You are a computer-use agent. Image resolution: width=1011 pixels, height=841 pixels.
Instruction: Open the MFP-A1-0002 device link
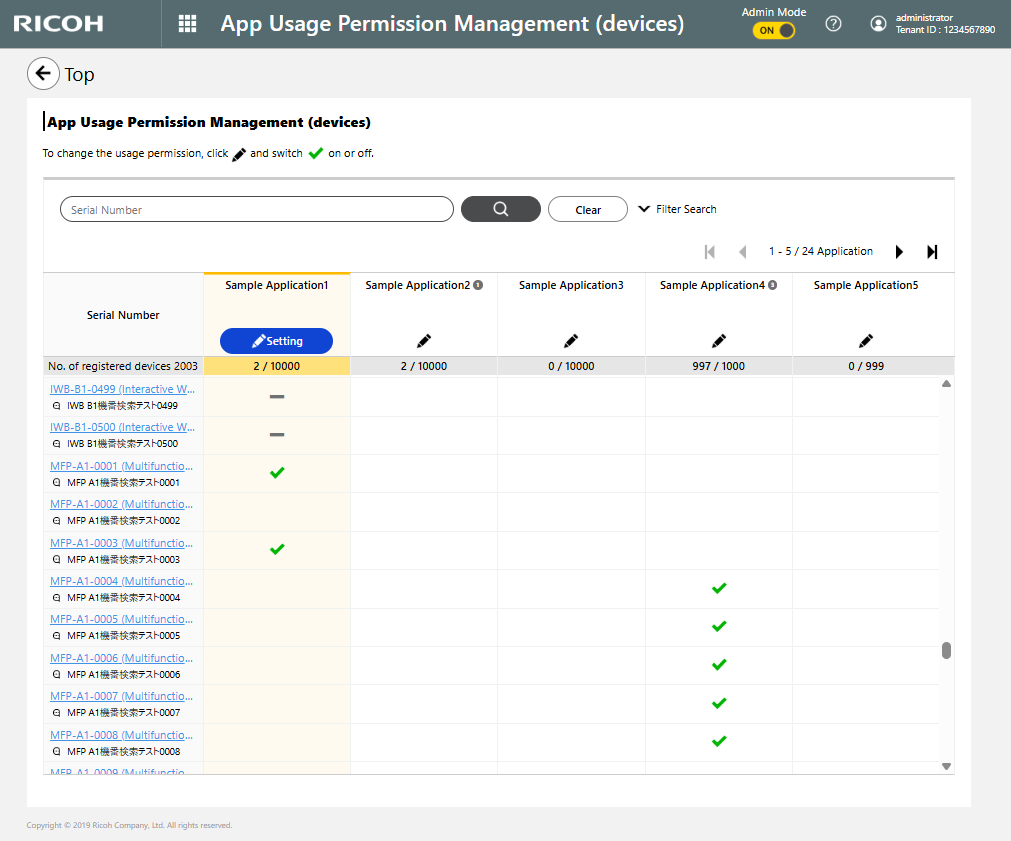[x=121, y=504]
